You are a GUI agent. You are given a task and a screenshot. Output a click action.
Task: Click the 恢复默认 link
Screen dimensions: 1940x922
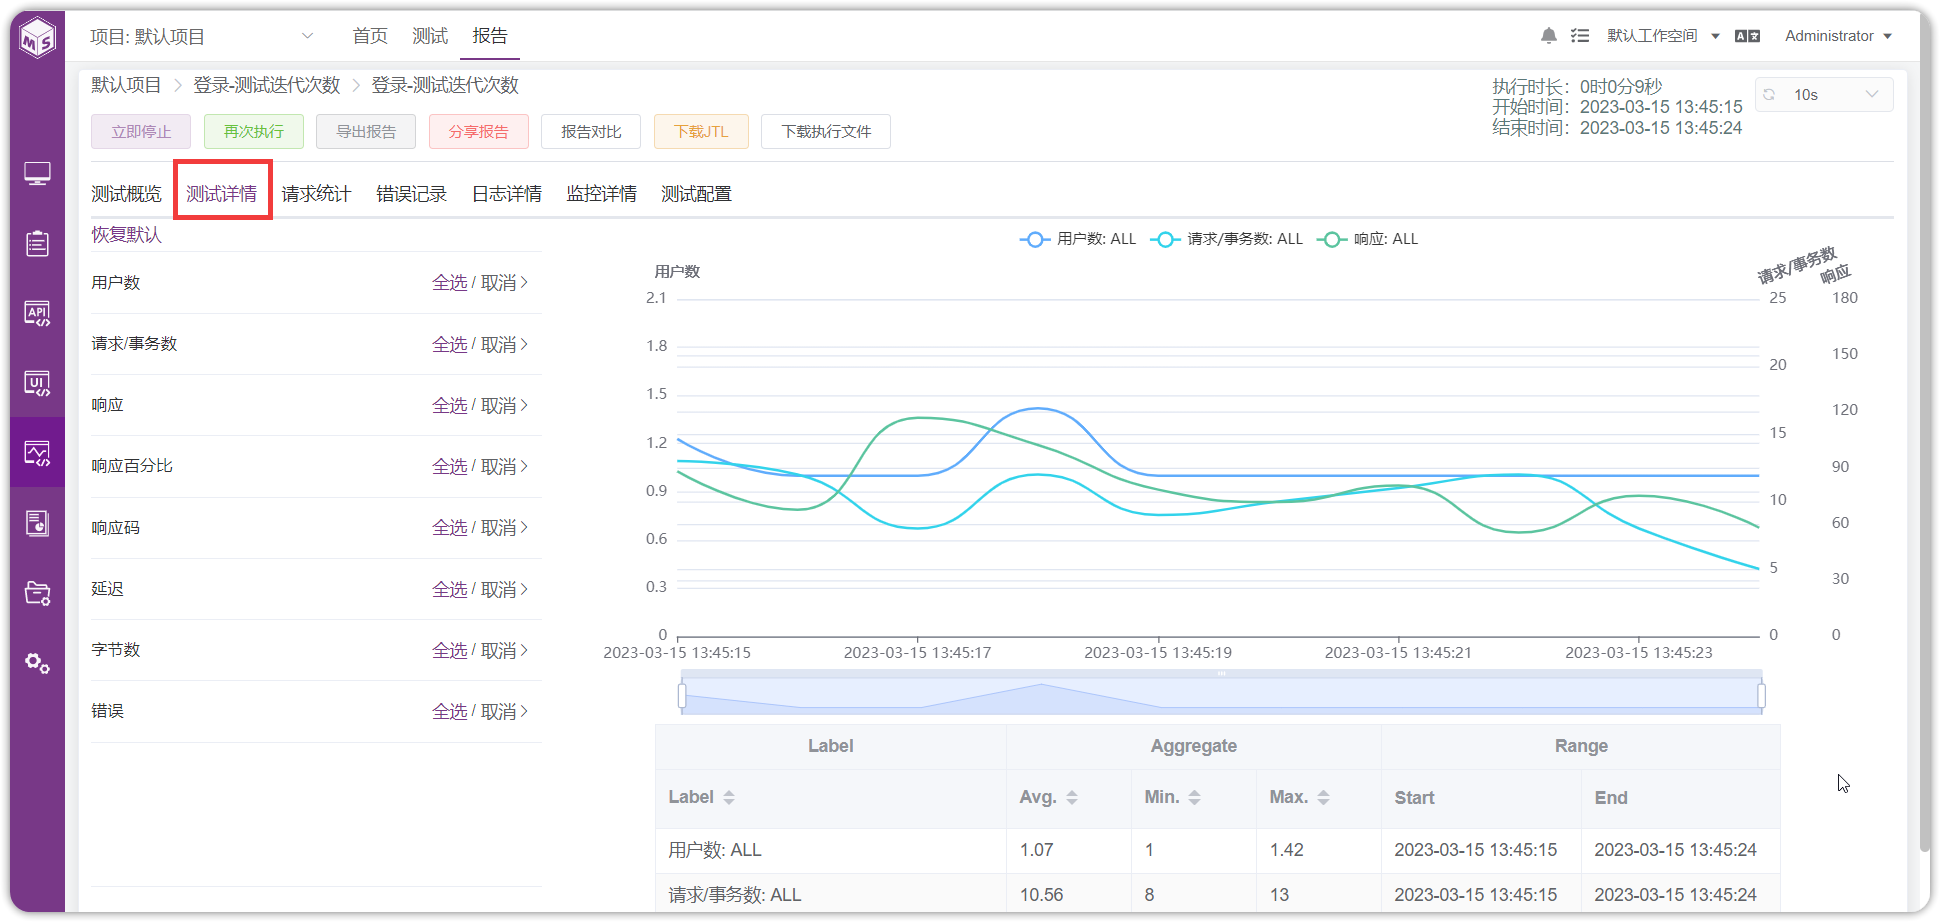tap(126, 234)
